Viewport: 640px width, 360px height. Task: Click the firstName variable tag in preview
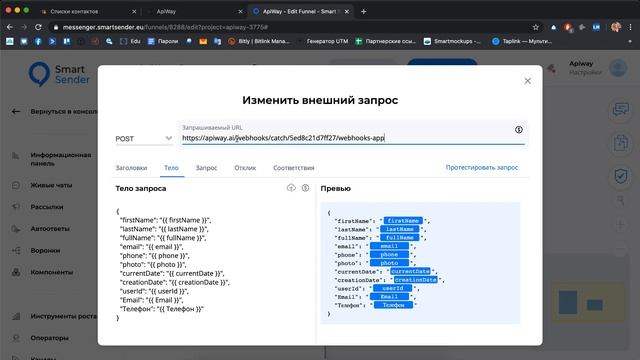[x=403, y=221]
